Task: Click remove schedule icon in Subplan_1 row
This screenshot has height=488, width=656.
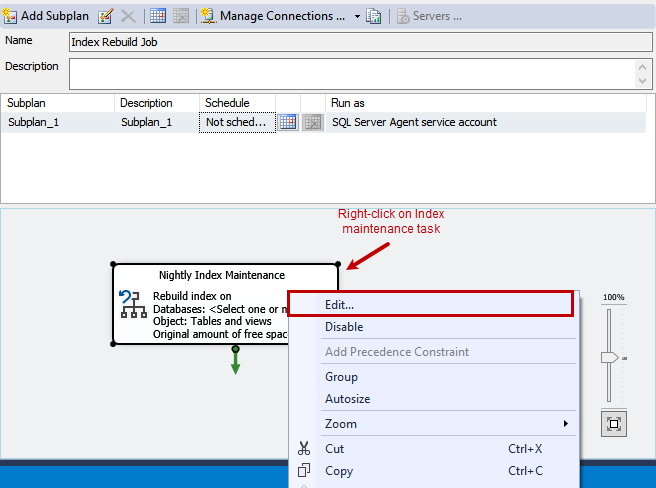Action: pyautogui.click(x=312, y=122)
